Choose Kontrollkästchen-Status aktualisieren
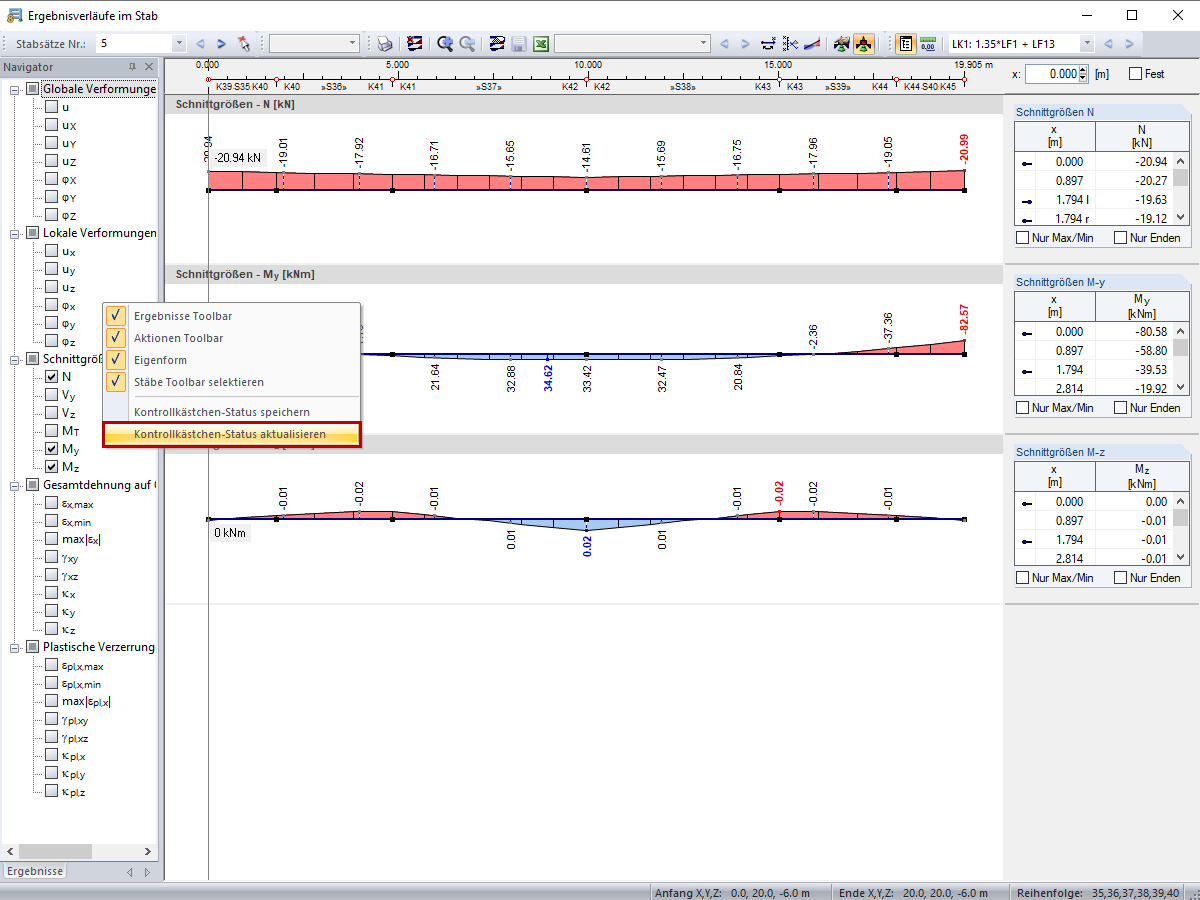This screenshot has width=1200, height=900. point(231,434)
